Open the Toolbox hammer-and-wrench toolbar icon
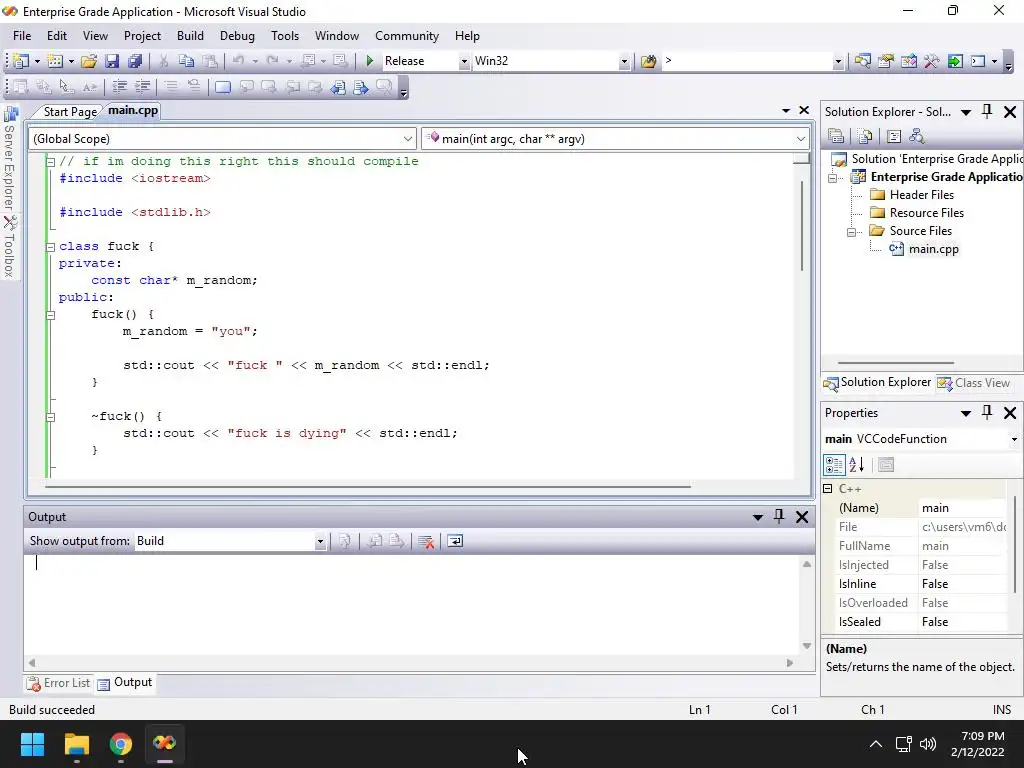The width and height of the screenshot is (1024, 768). (932, 61)
